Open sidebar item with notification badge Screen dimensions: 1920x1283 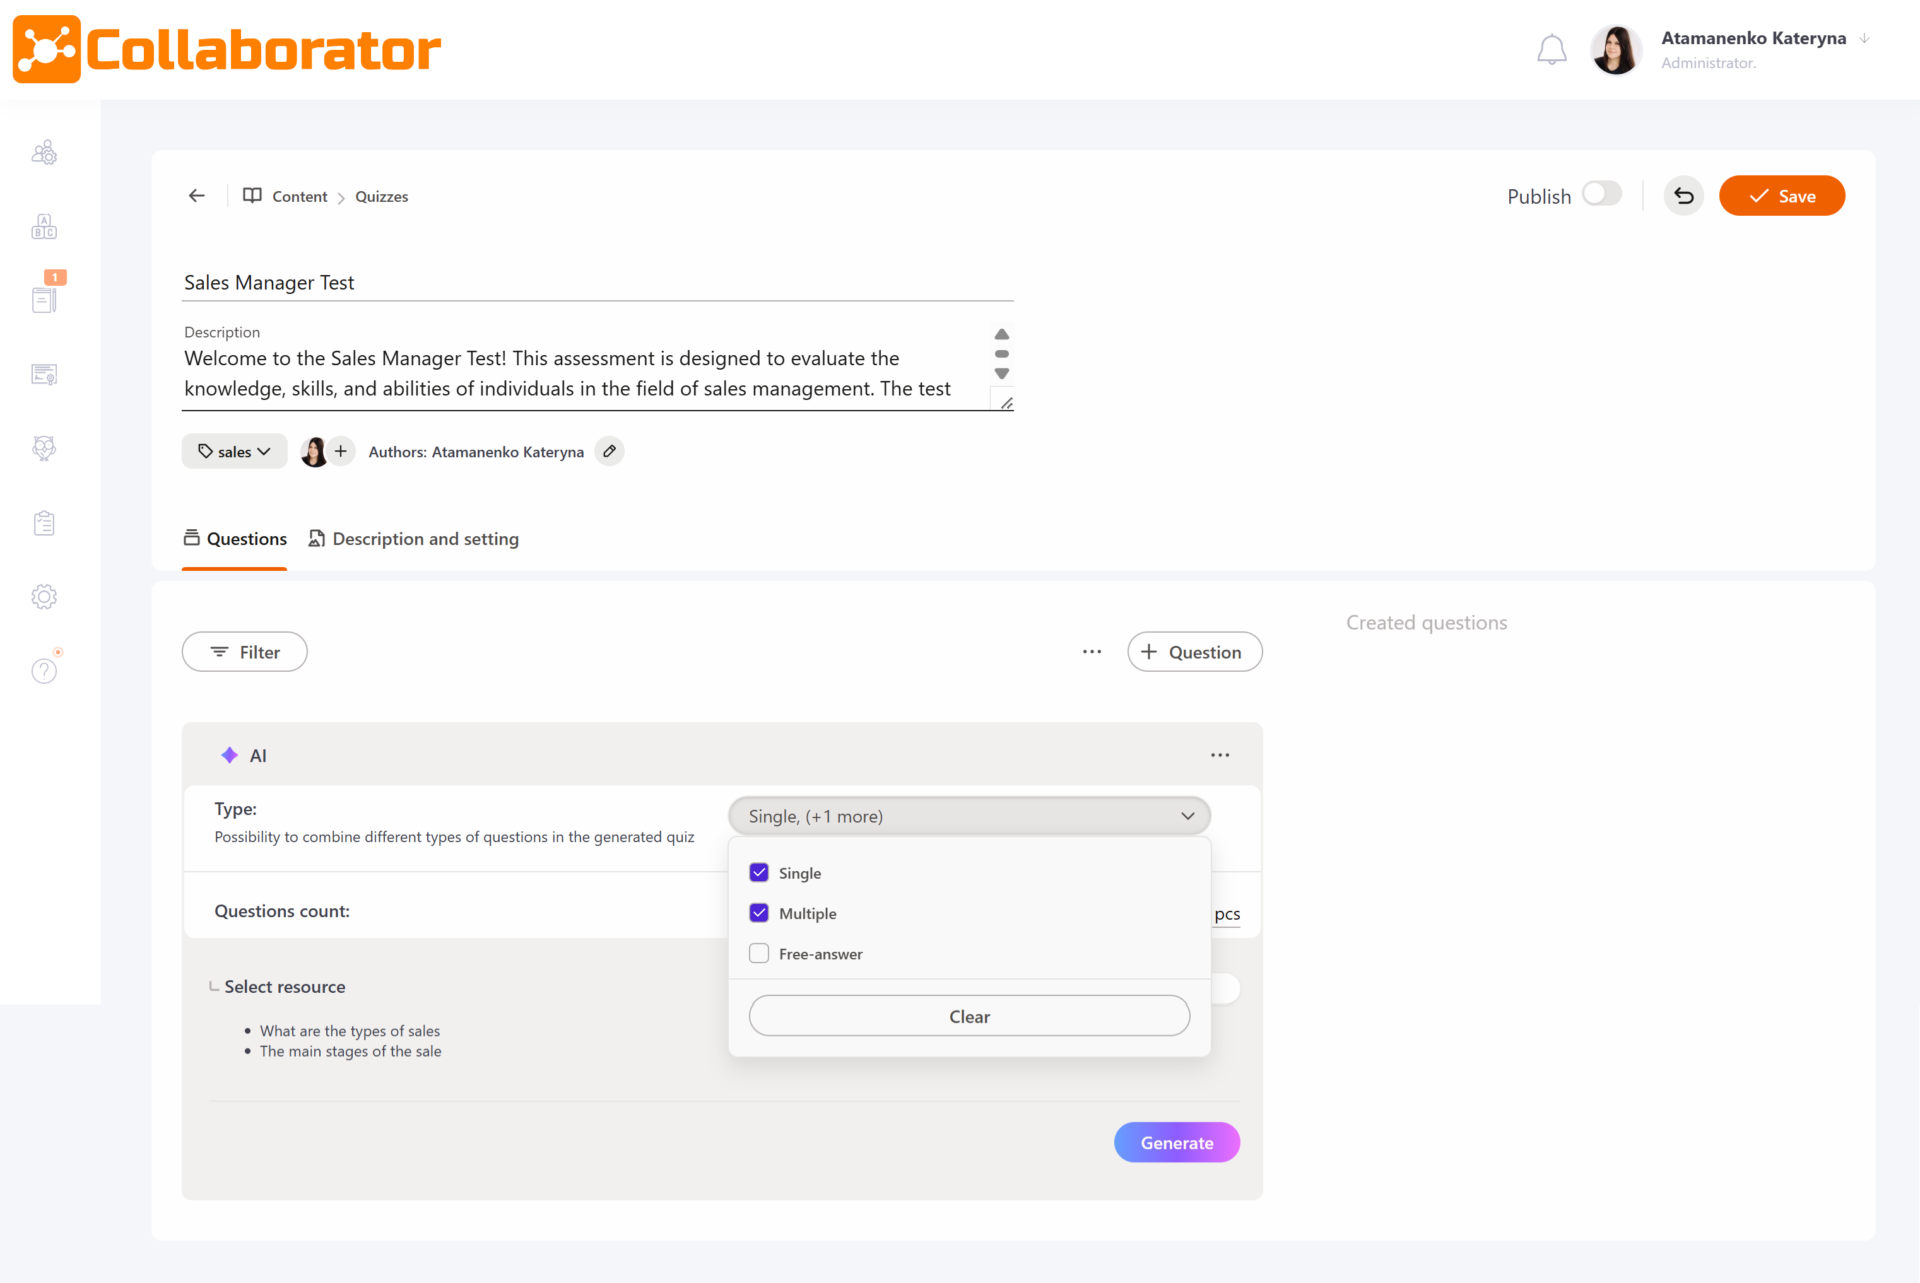44,299
